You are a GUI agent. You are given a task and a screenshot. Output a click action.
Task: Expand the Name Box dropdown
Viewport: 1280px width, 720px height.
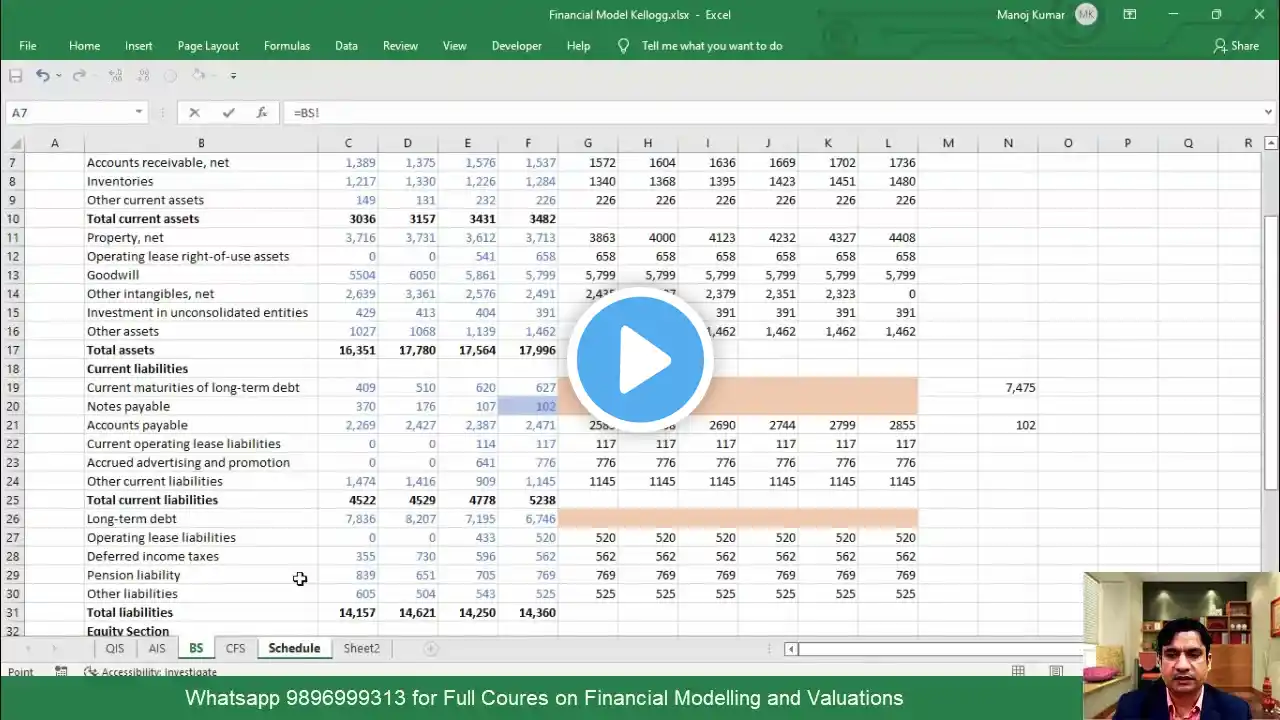[139, 113]
